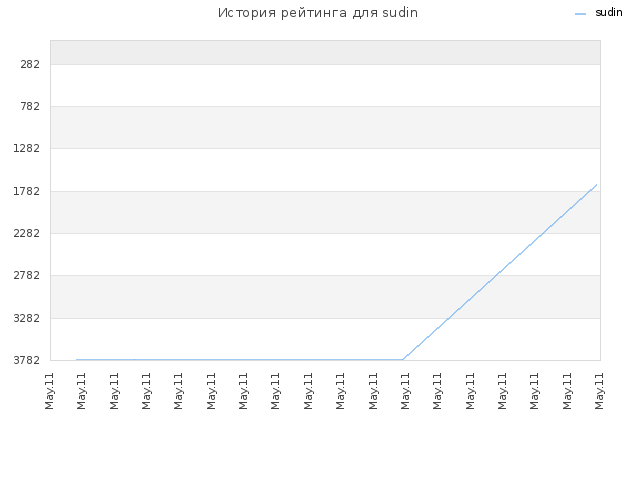Screen dimensions: 640x480
Task: Click the end point of the rating line
Action: pos(596,185)
